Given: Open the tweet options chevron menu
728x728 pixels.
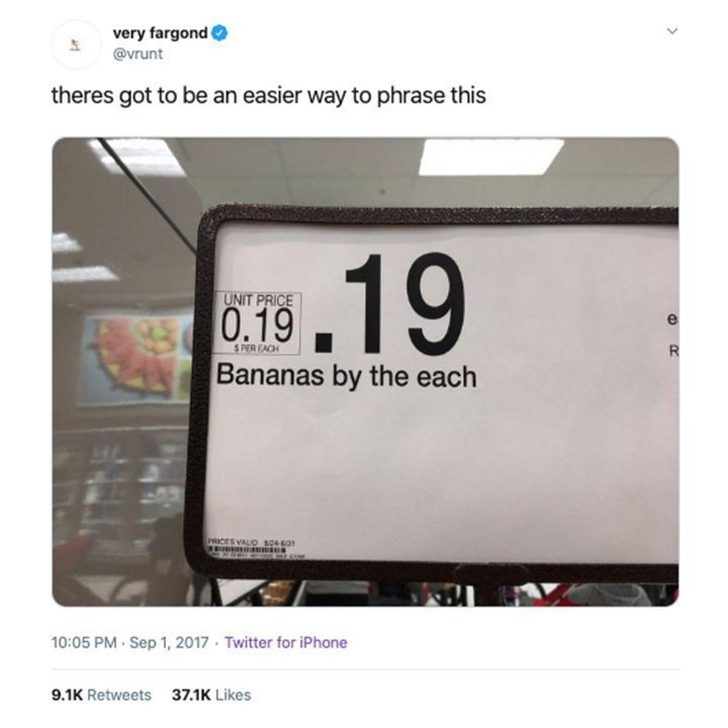Looking at the screenshot, I should click(673, 32).
